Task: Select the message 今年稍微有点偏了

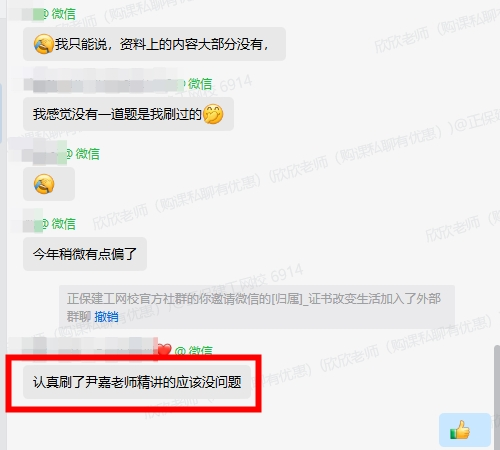Action: click(85, 254)
